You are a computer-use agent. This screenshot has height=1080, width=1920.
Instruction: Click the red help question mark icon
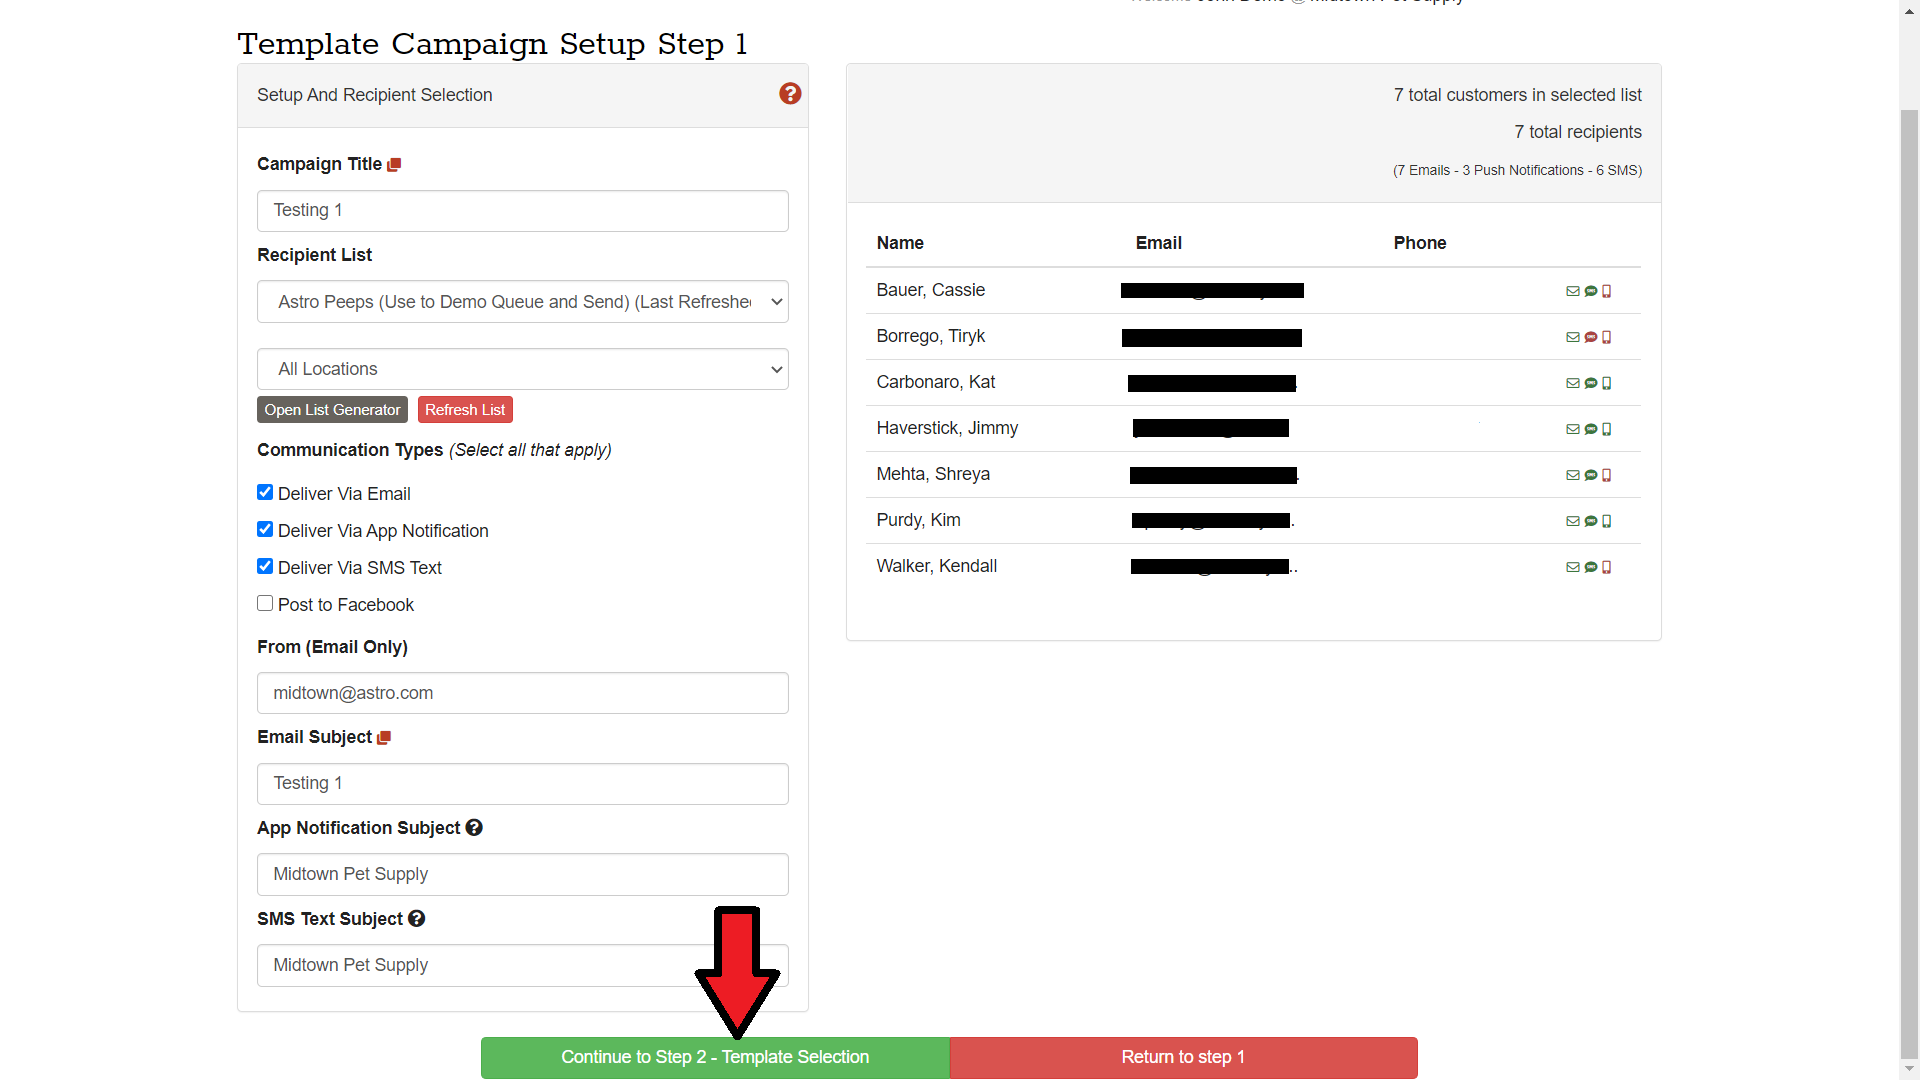pos(790,94)
